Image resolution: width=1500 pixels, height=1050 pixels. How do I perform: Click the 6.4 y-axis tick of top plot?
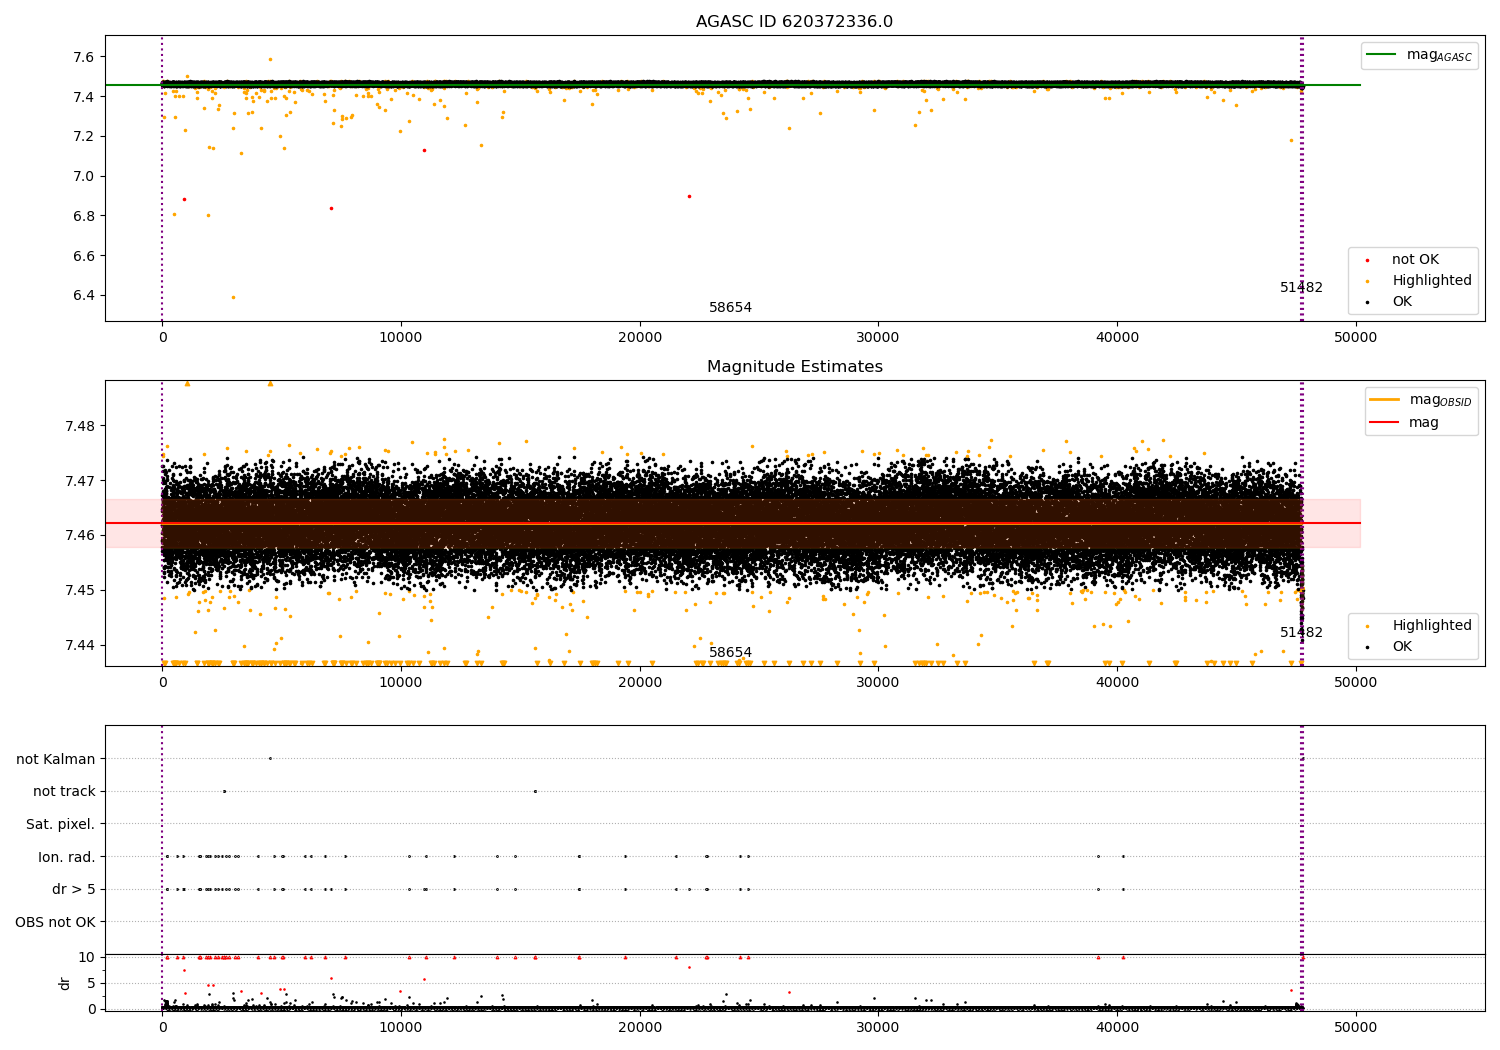point(84,295)
